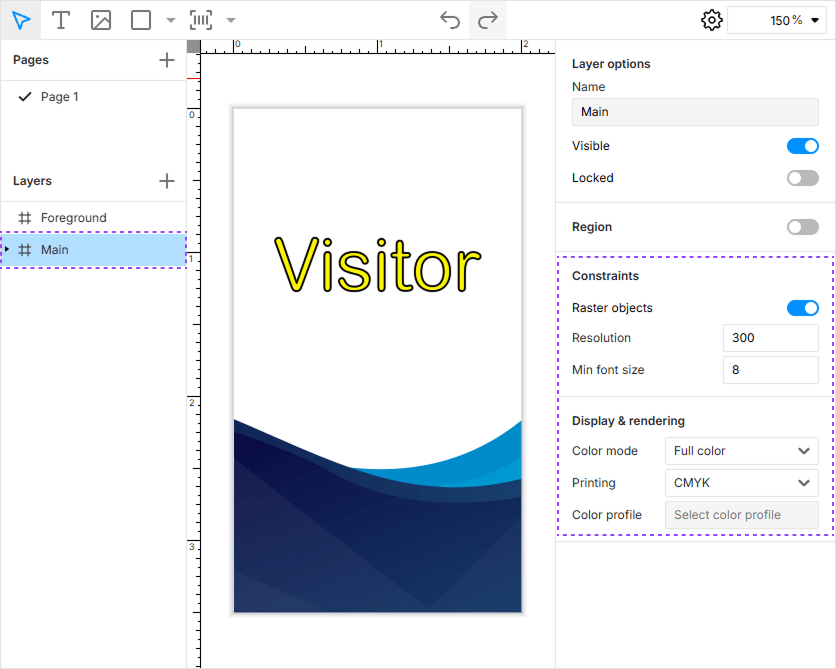The width and height of the screenshot is (836, 669).
Task: Change Printing from the CMYK dropdown
Action: 741,483
